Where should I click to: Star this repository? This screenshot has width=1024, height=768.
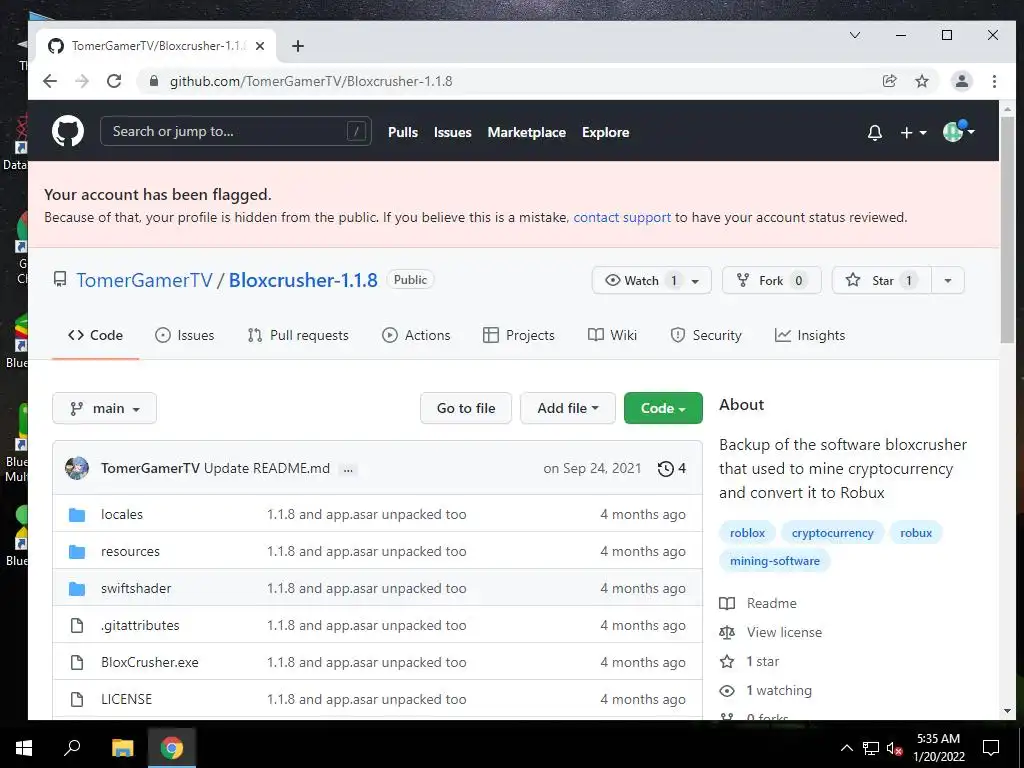(x=882, y=280)
